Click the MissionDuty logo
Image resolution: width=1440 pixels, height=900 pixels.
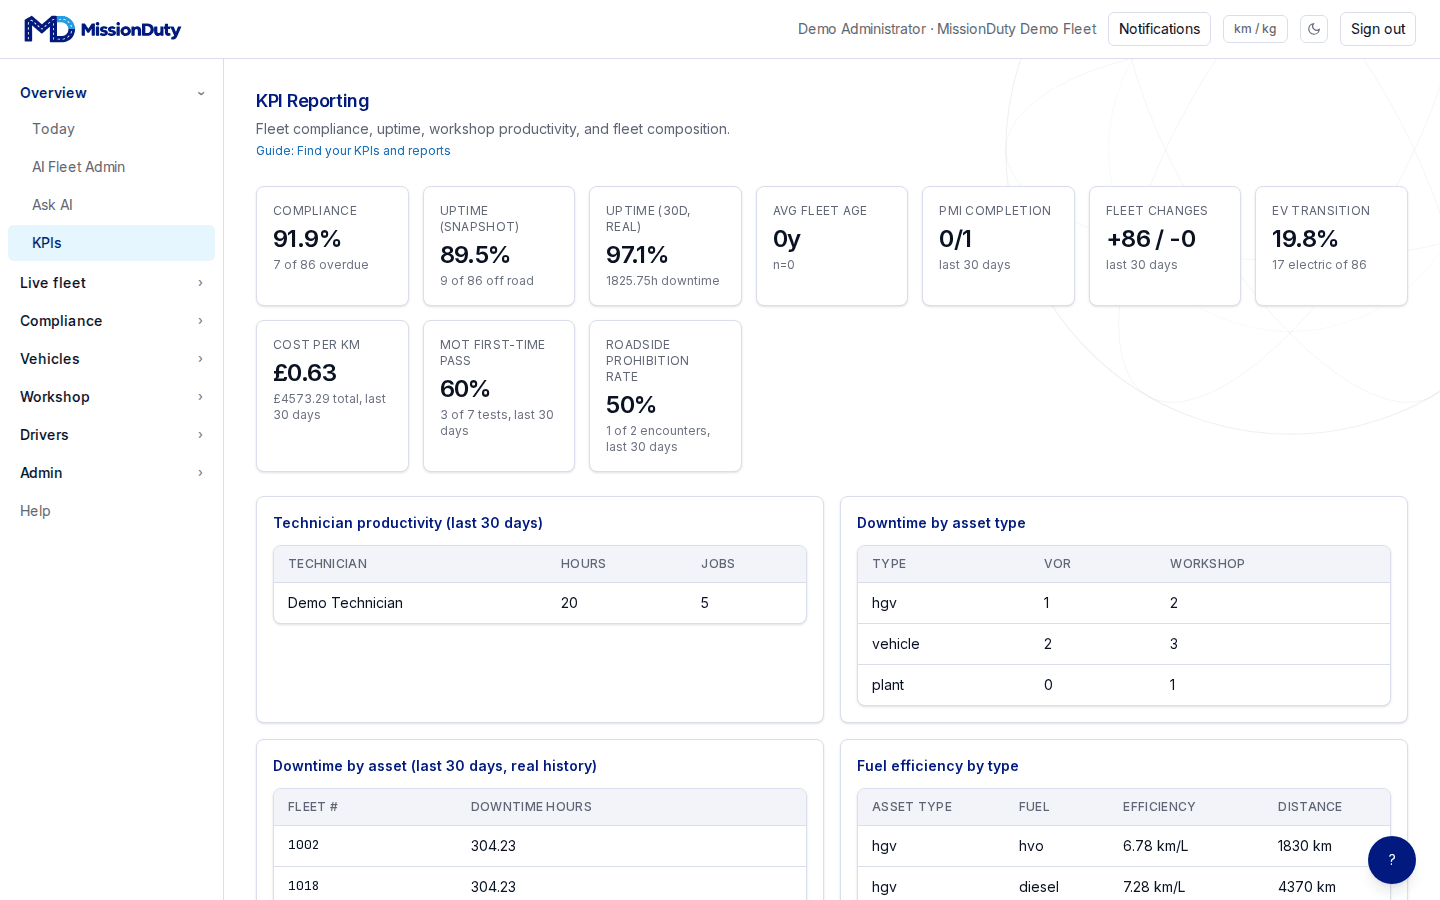[102, 29]
